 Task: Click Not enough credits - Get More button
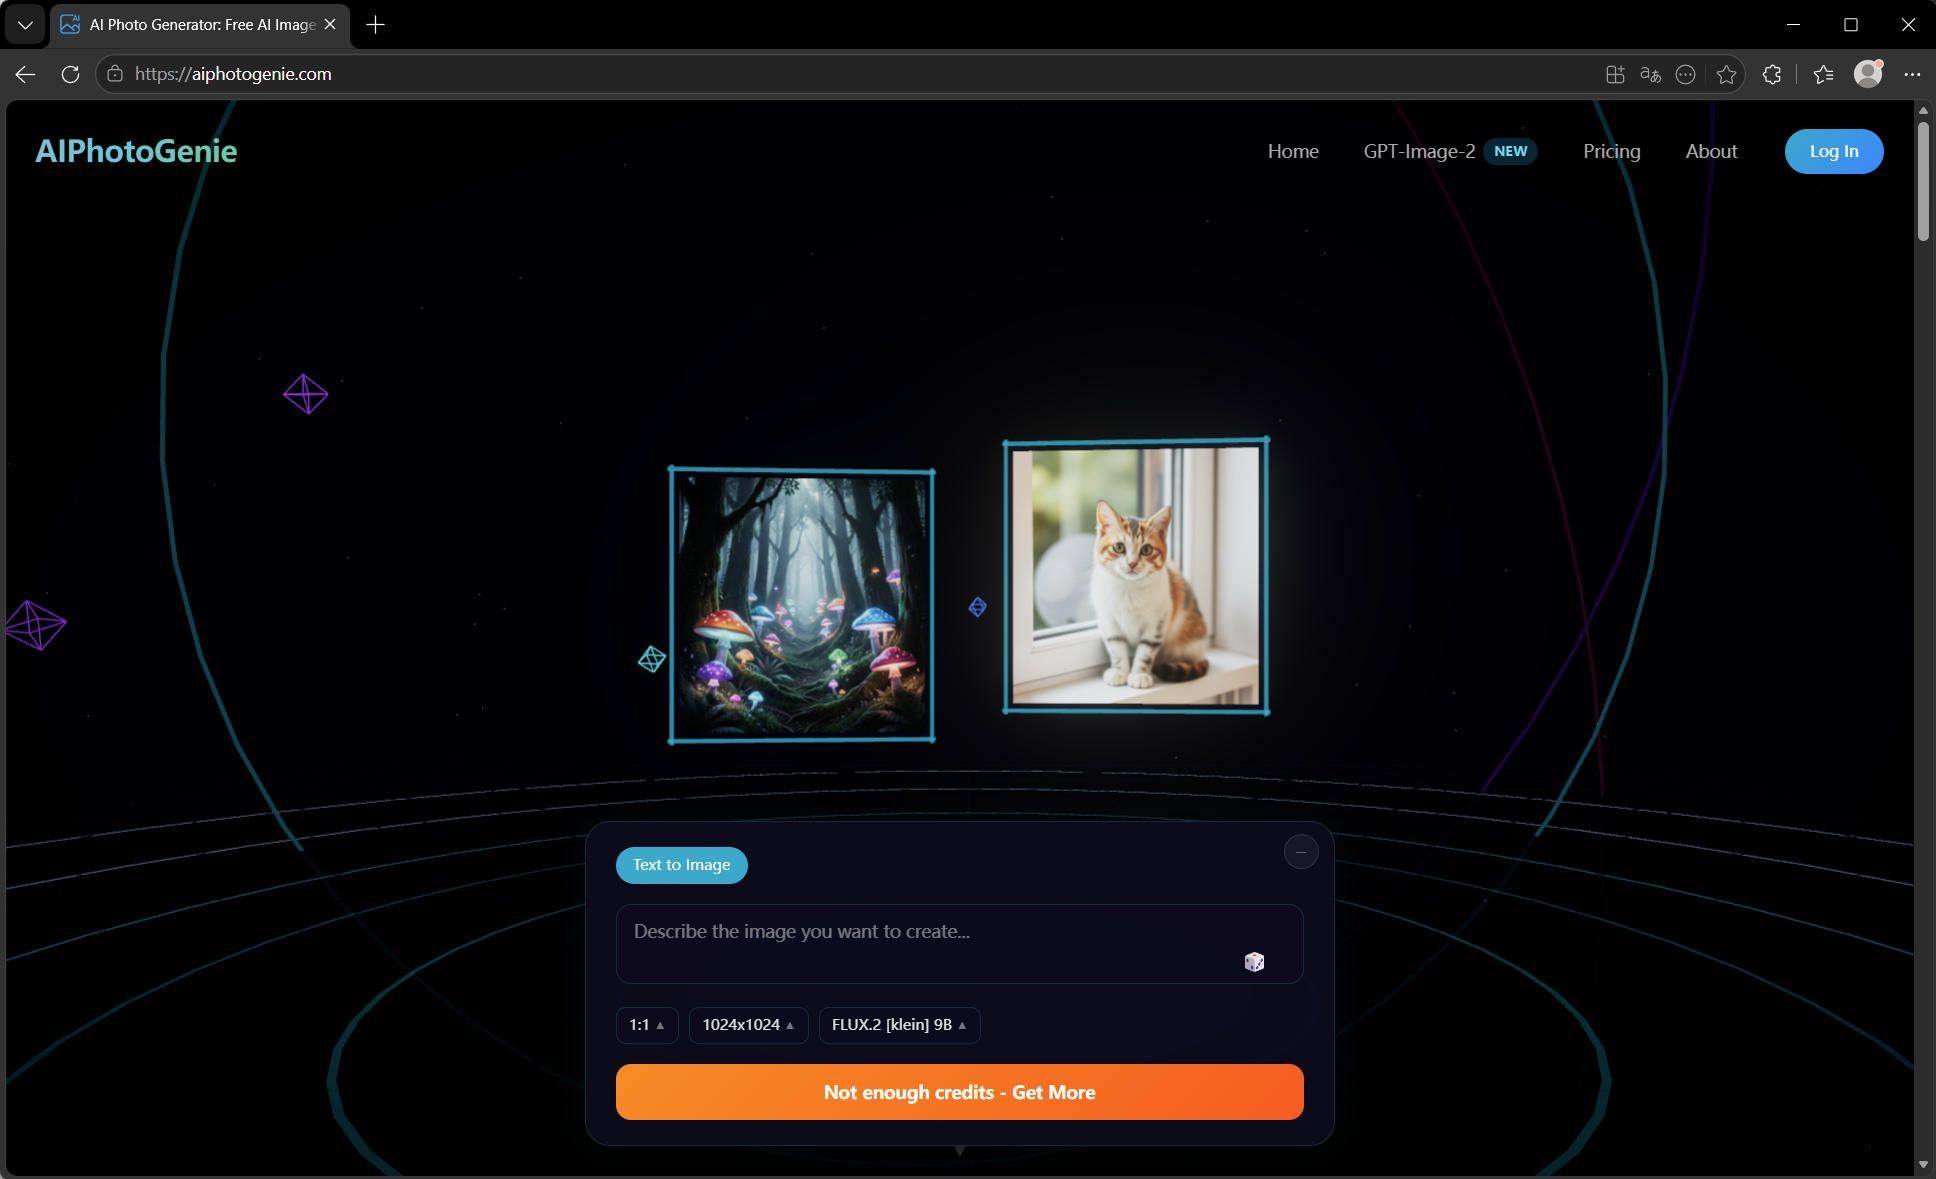pos(959,1092)
